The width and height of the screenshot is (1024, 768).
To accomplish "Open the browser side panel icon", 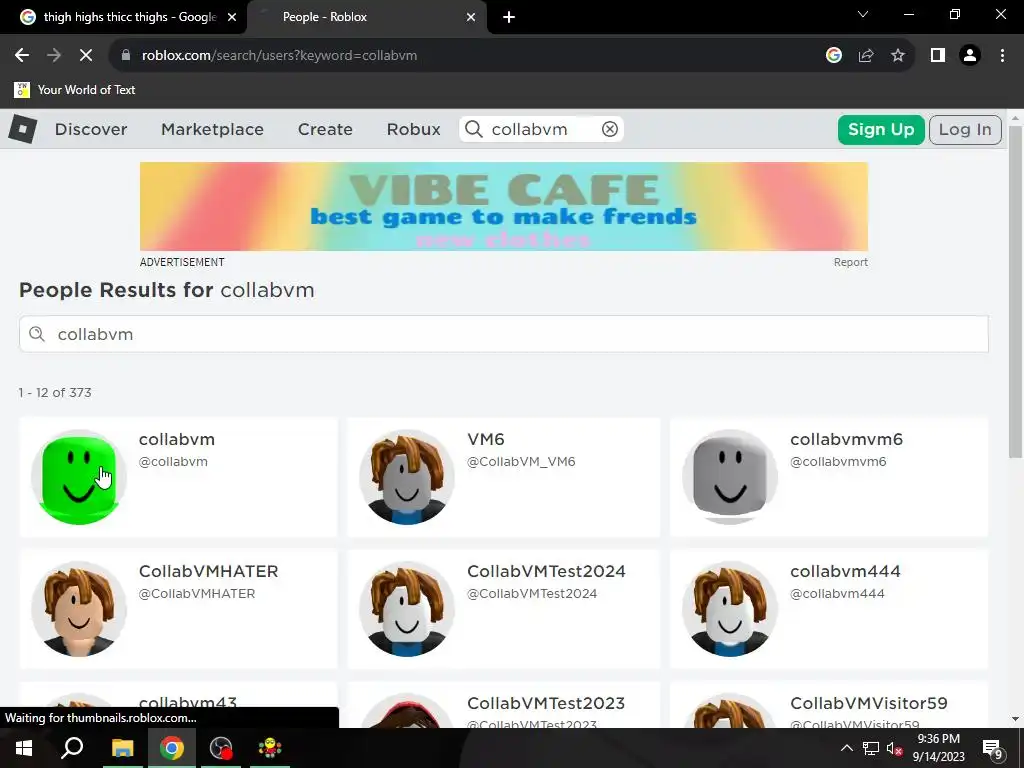I will [x=938, y=56].
